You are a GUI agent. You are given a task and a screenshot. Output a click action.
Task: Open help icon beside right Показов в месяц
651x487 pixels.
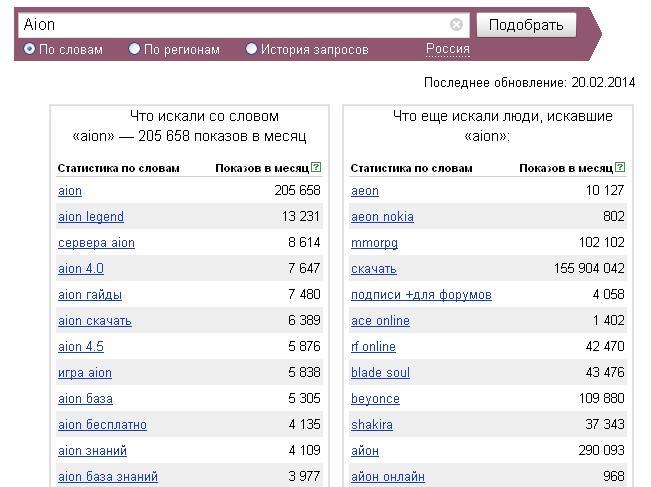pyautogui.click(x=620, y=167)
